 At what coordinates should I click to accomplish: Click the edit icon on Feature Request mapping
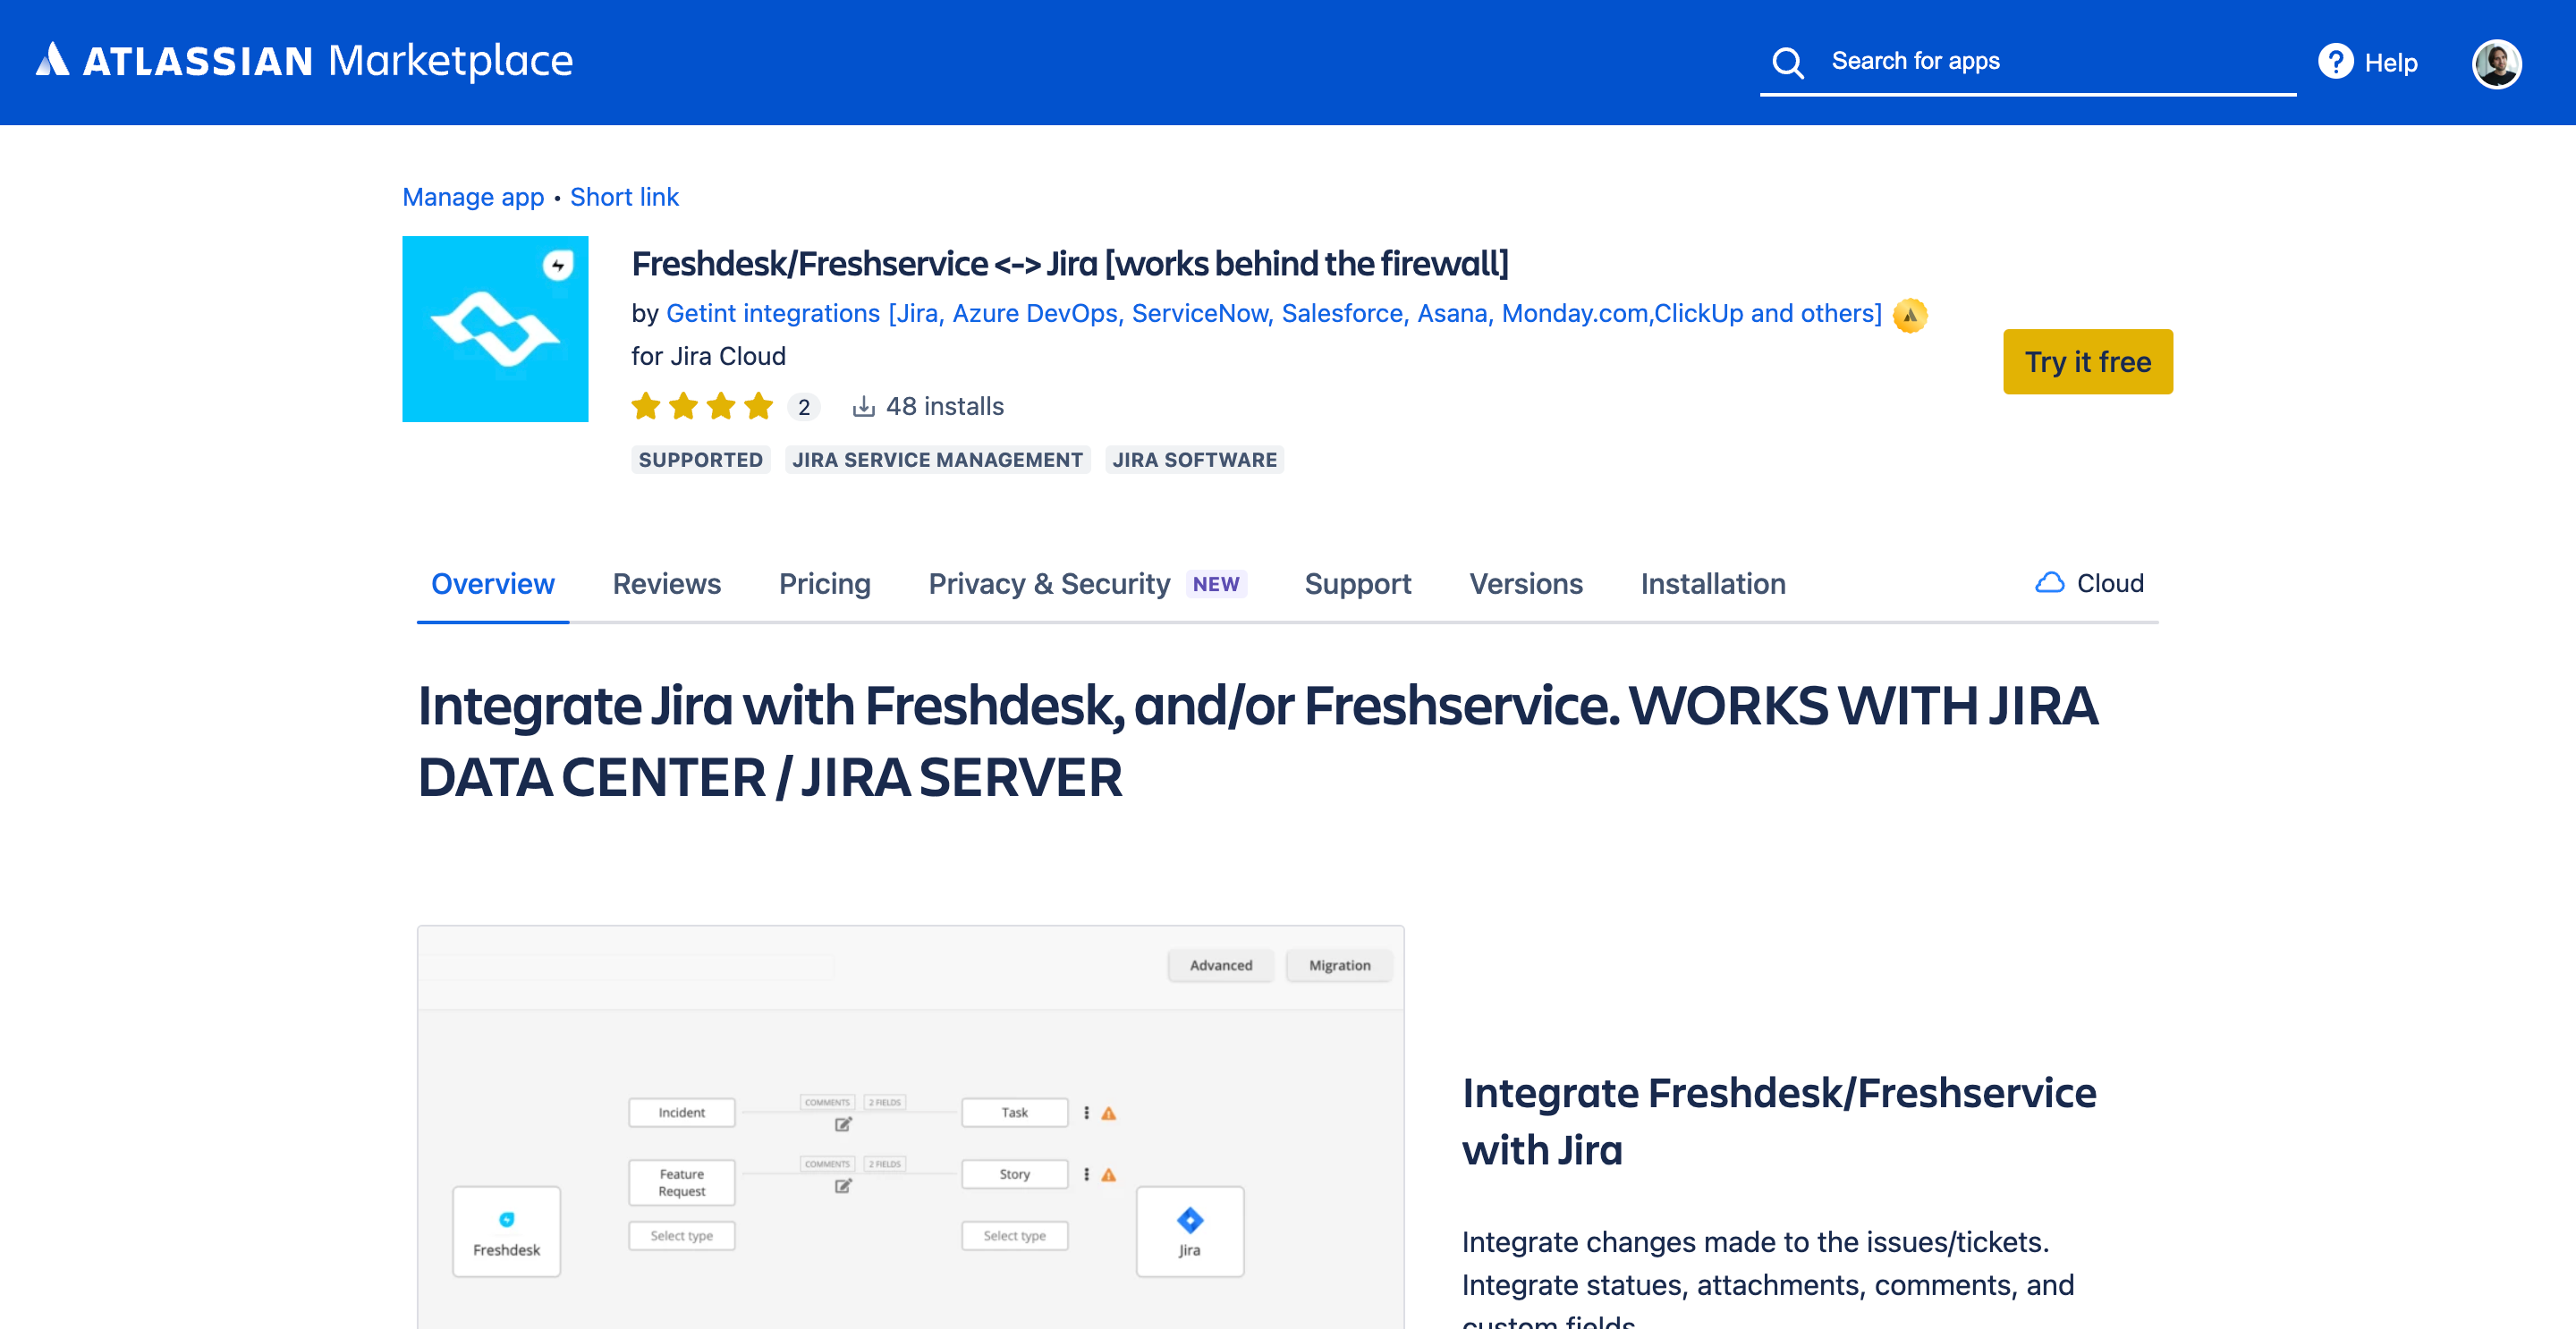click(843, 1186)
